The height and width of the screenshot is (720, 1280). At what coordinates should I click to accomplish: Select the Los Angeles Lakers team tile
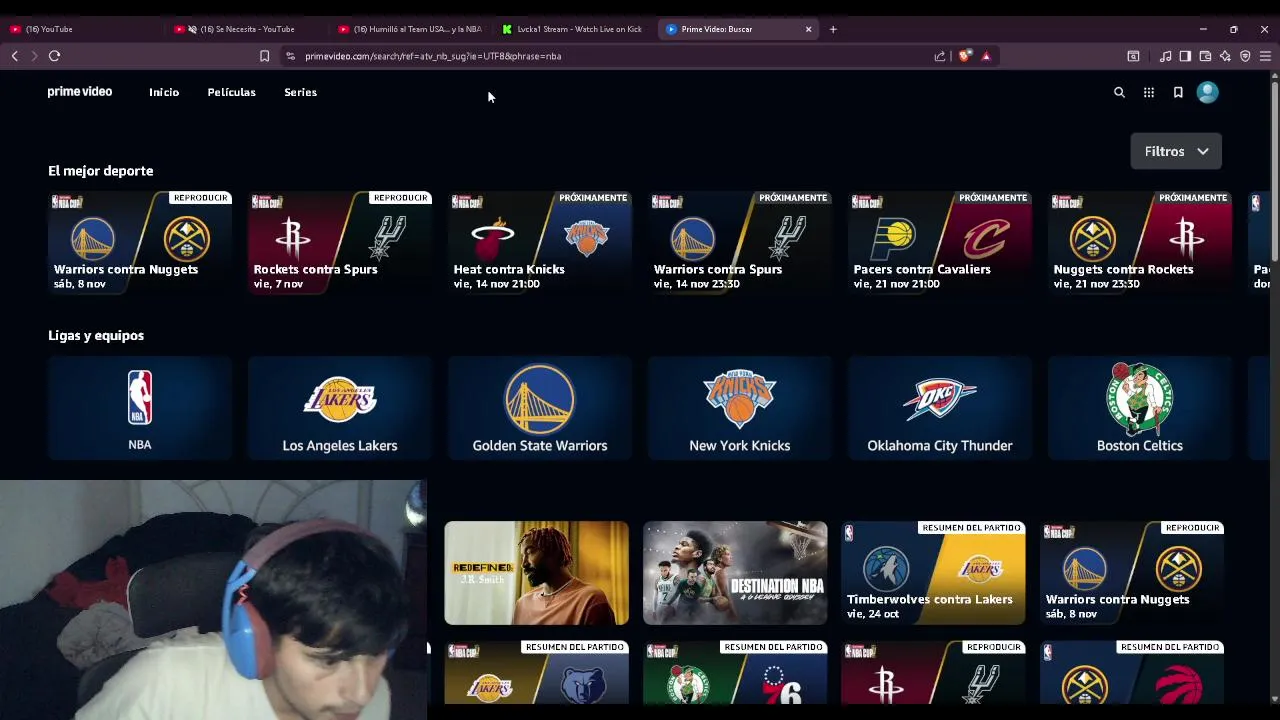(x=340, y=408)
